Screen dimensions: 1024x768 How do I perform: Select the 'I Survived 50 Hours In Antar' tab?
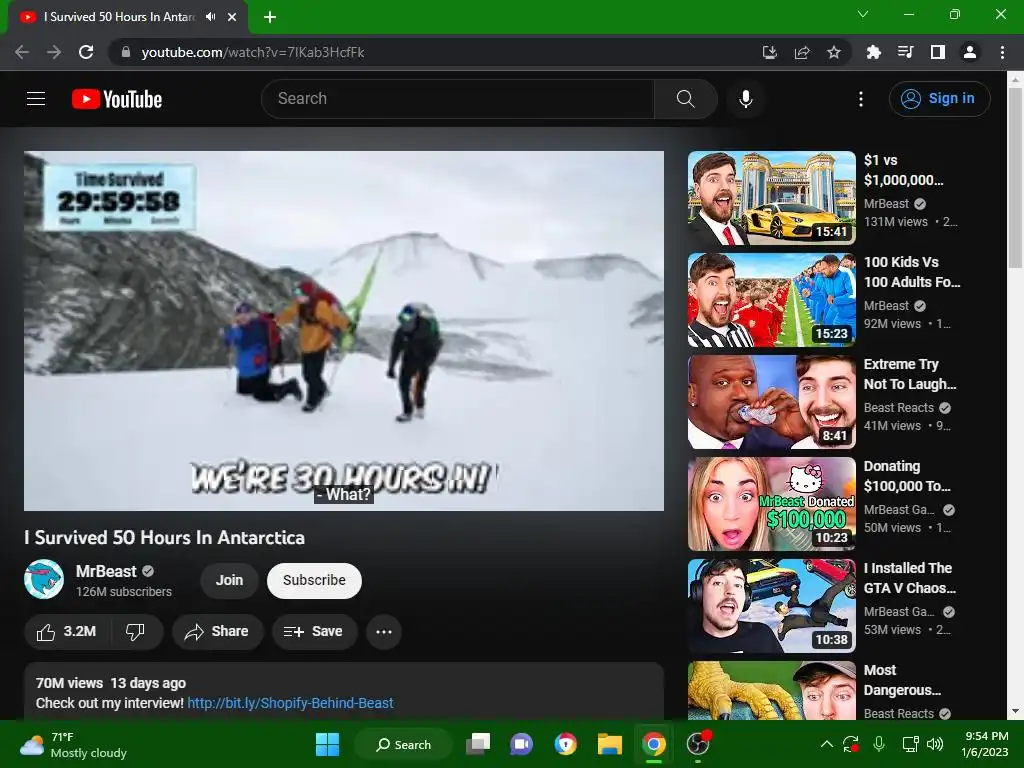pos(120,17)
